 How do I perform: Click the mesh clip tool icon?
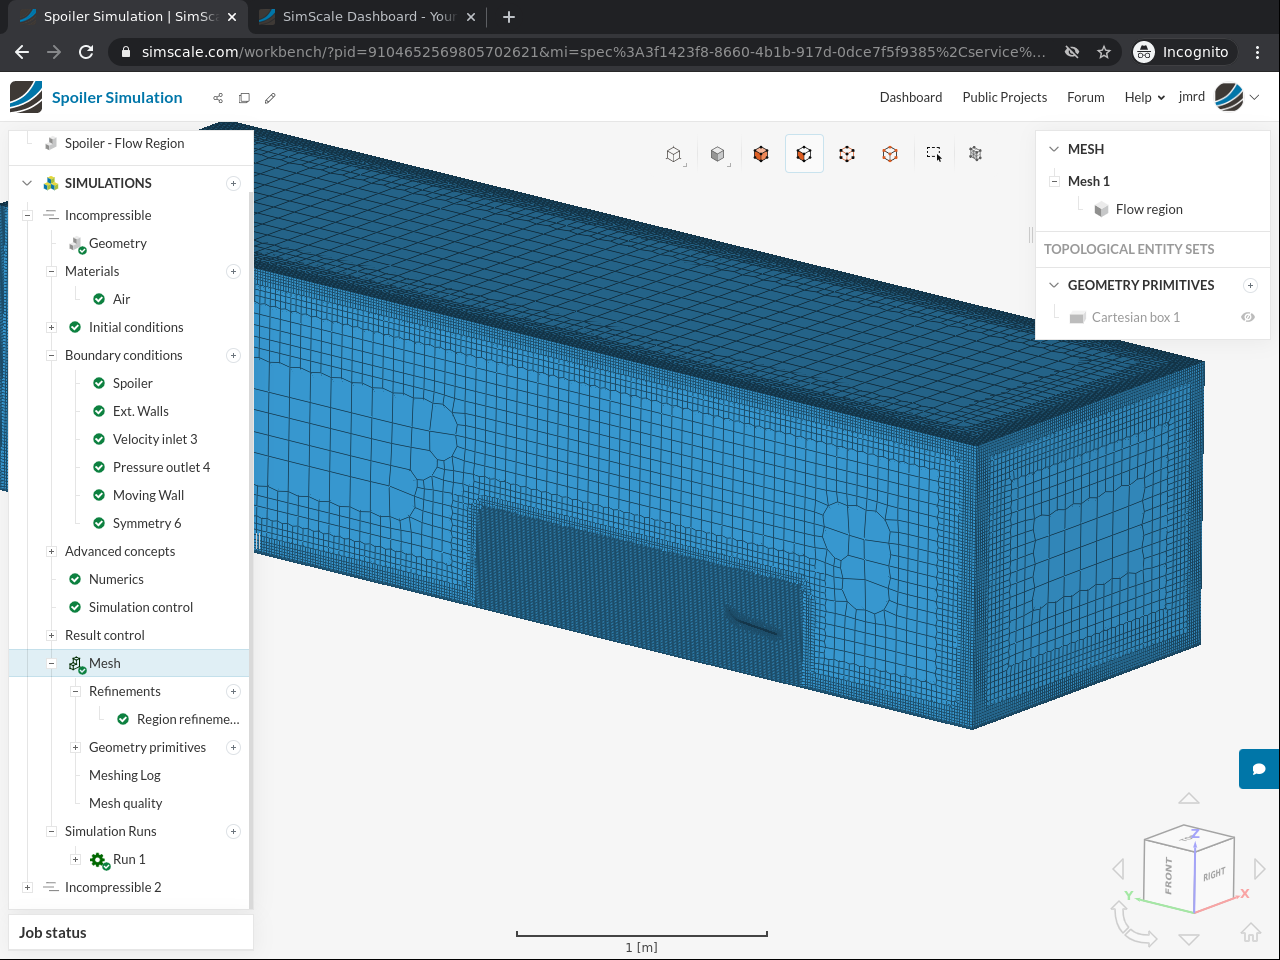[x=976, y=154]
